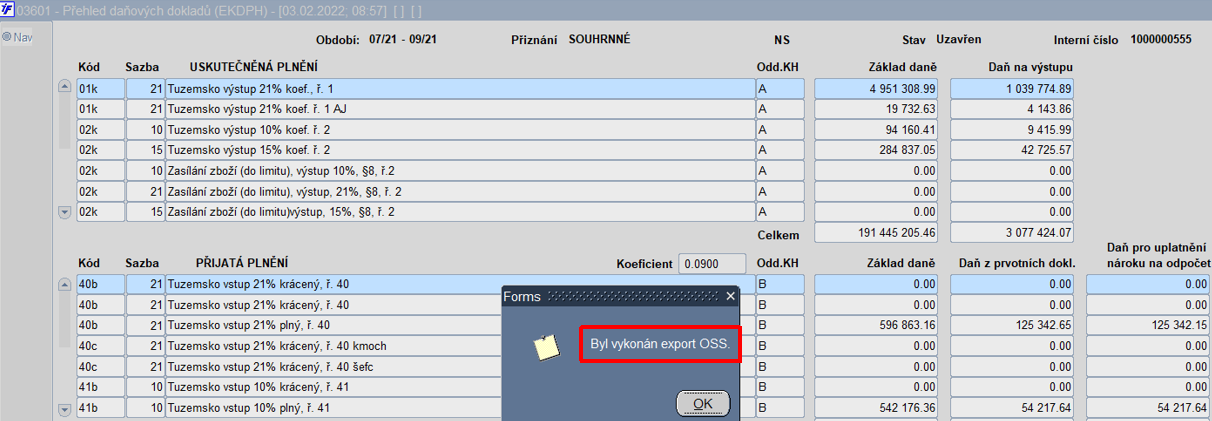The image size is (1212, 421).
Task: Click the Přiznání value SOUHRNNÉ
Action: click(x=600, y=39)
